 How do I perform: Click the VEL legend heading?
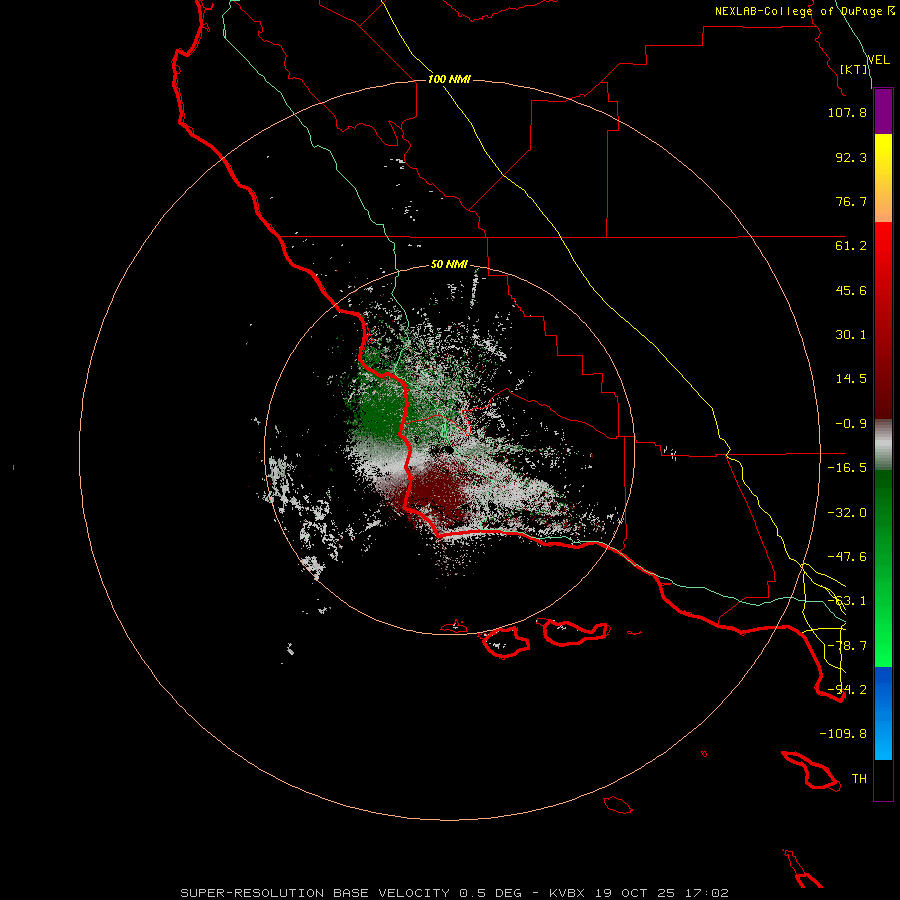(x=878, y=59)
